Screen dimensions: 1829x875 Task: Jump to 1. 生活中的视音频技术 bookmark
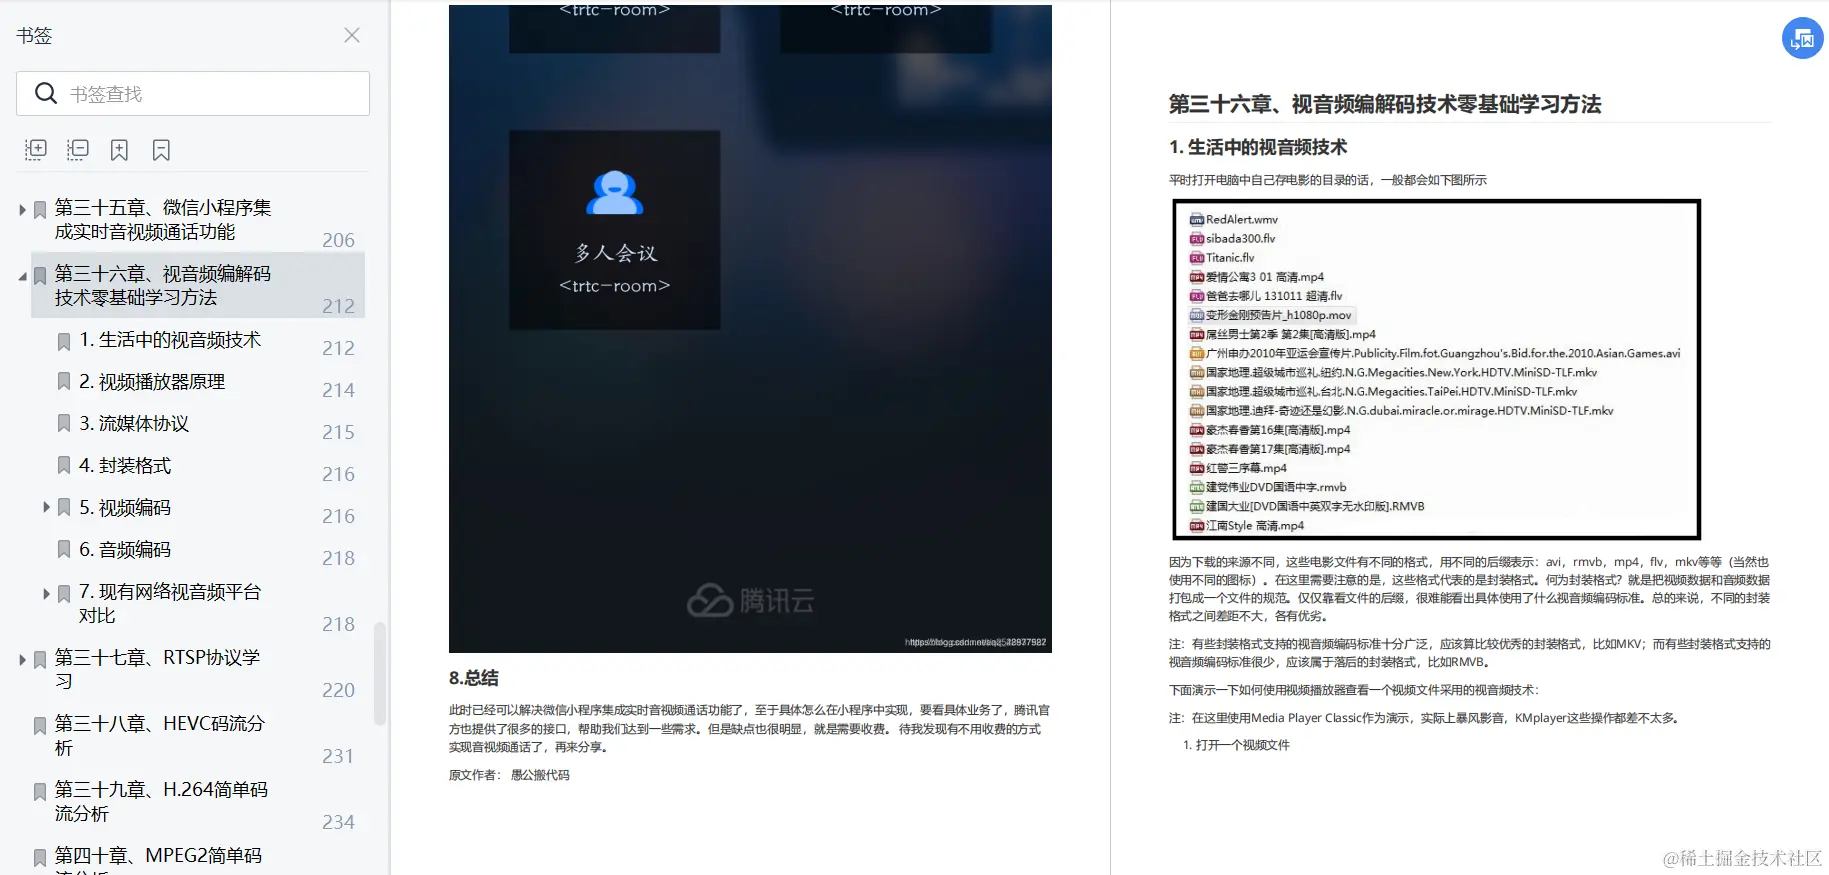click(170, 340)
